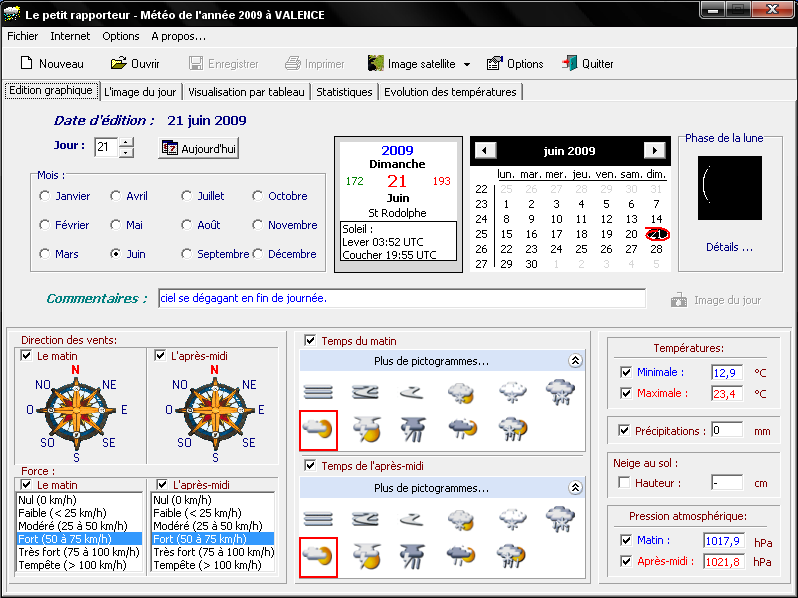Select the Juillet month radio button

click(x=187, y=196)
